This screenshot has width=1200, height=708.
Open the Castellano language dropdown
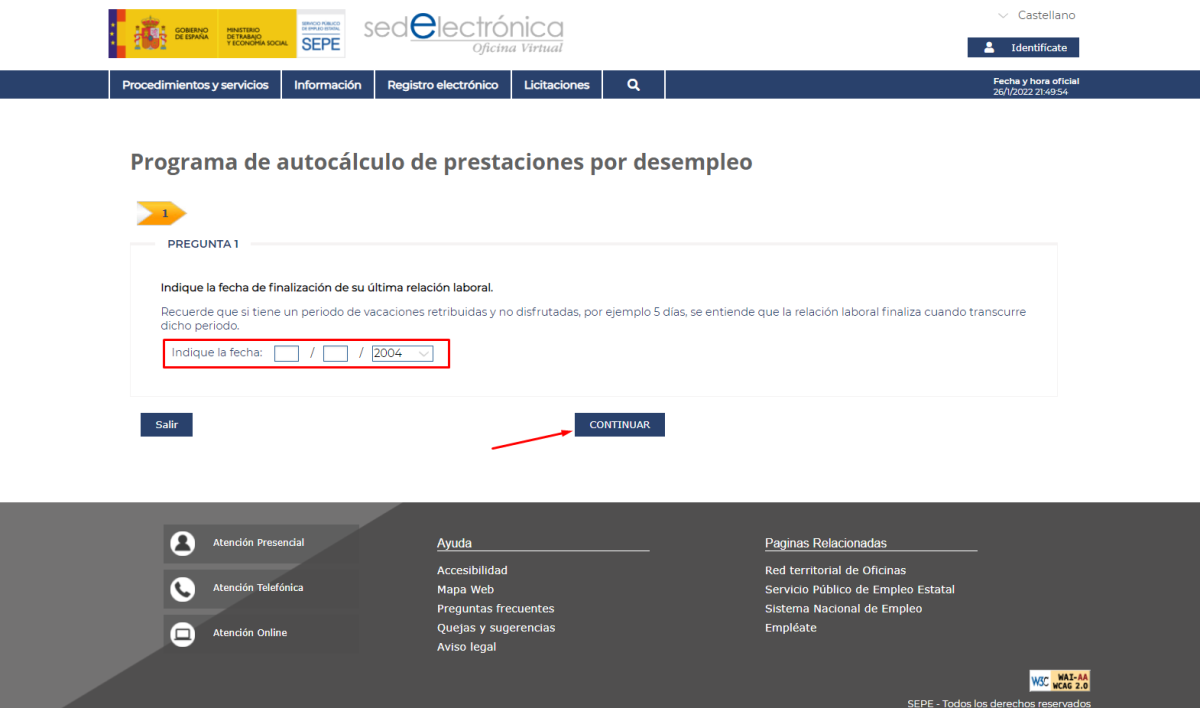coord(1037,15)
